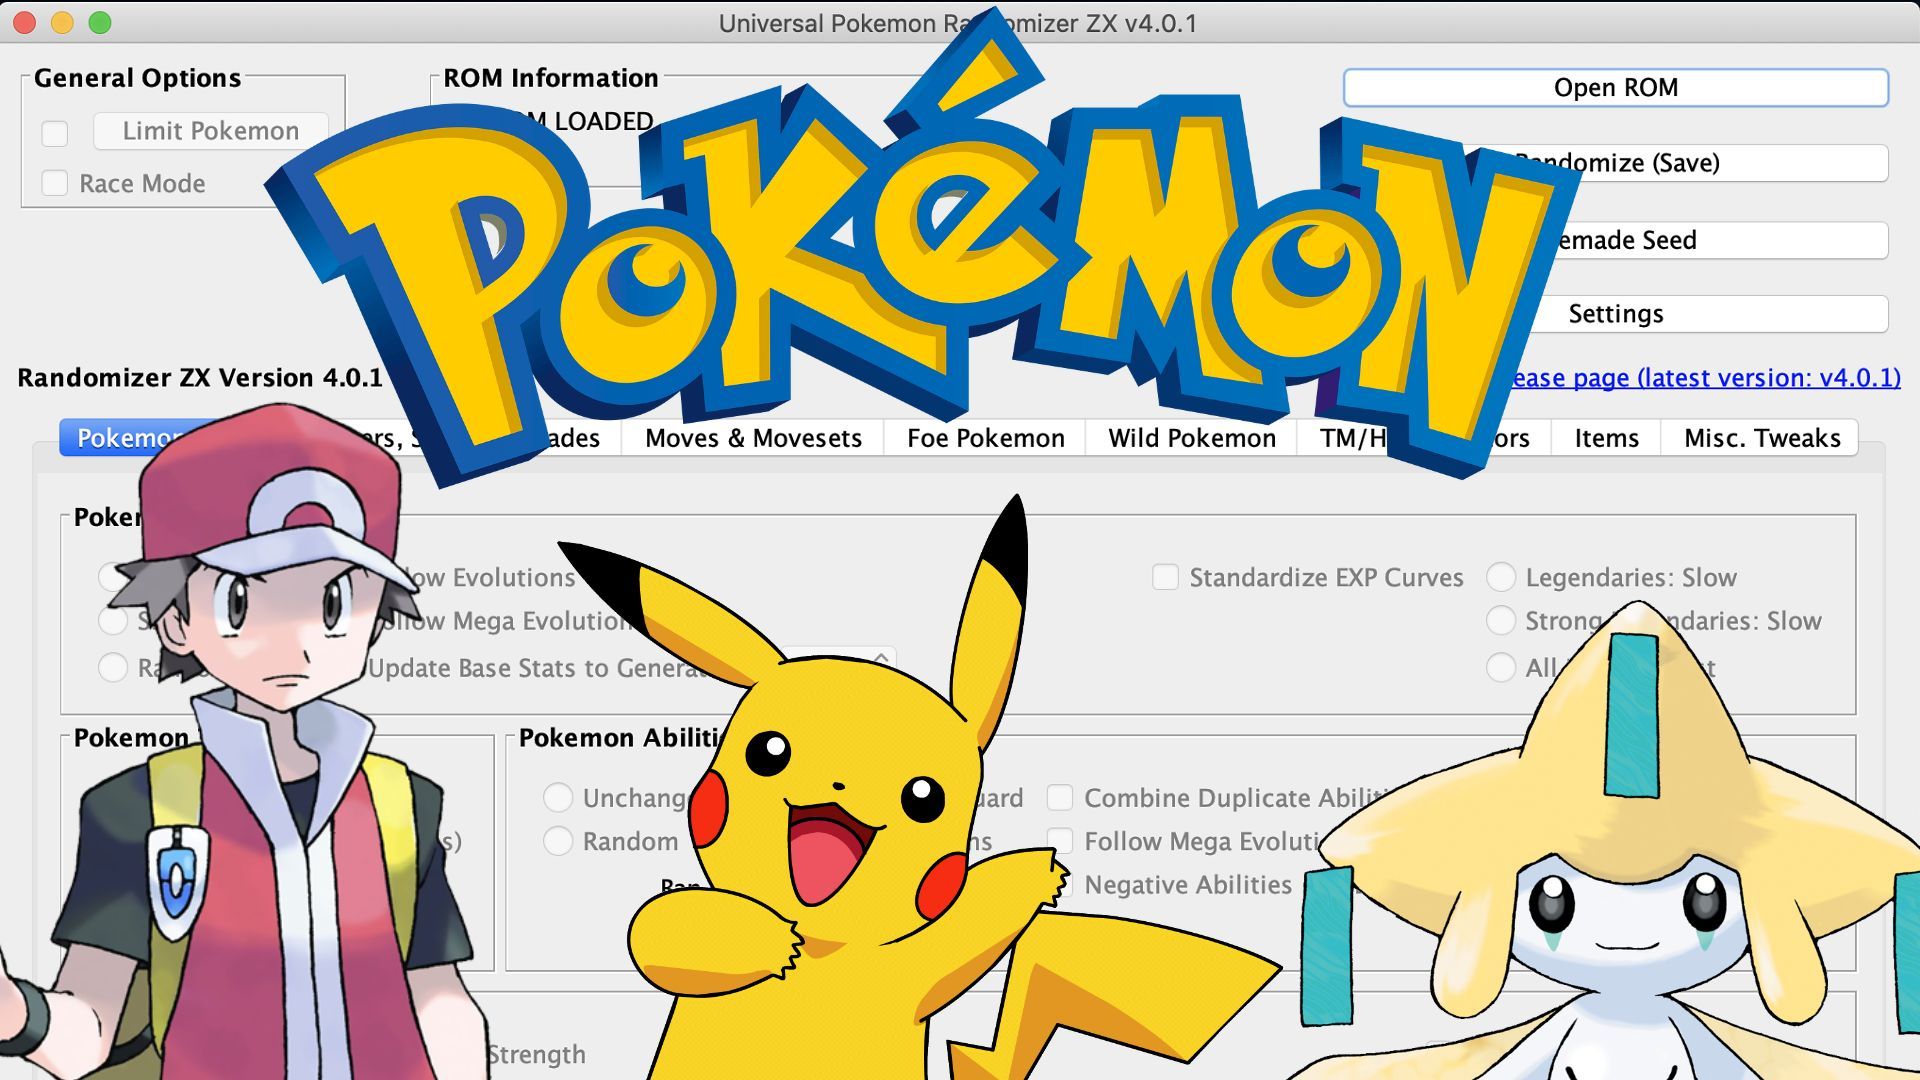Select the All radio button under EXP curves
This screenshot has width=1920, height=1080.
pos(1501,667)
